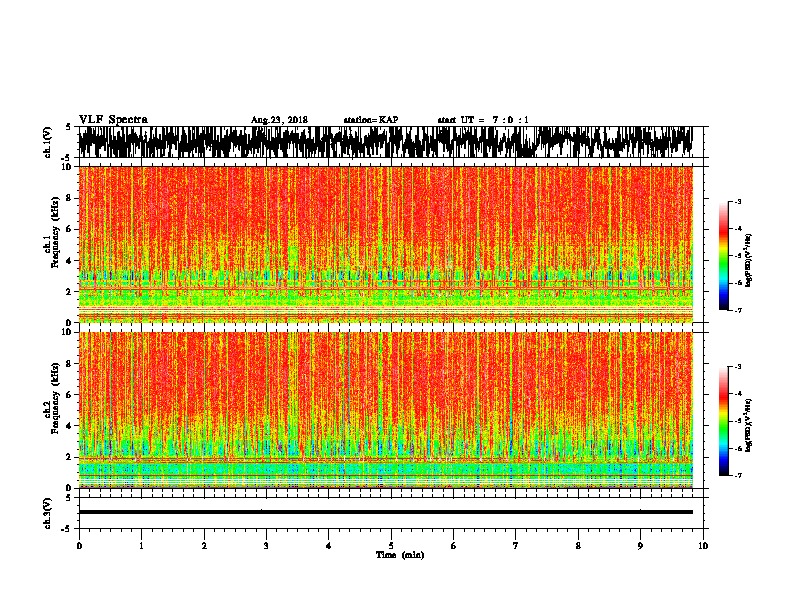Click the 4 kHz tick on ch.2 frequency axis

pos(69,426)
